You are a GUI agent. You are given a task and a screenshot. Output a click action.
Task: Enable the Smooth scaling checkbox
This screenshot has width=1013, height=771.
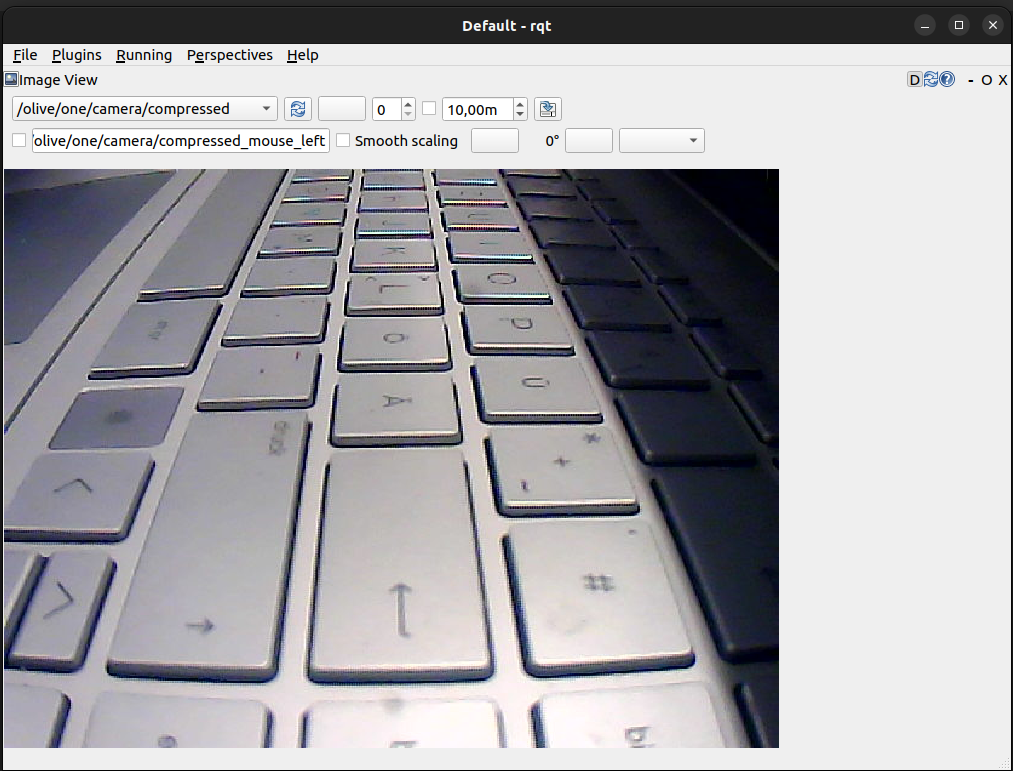tap(343, 141)
